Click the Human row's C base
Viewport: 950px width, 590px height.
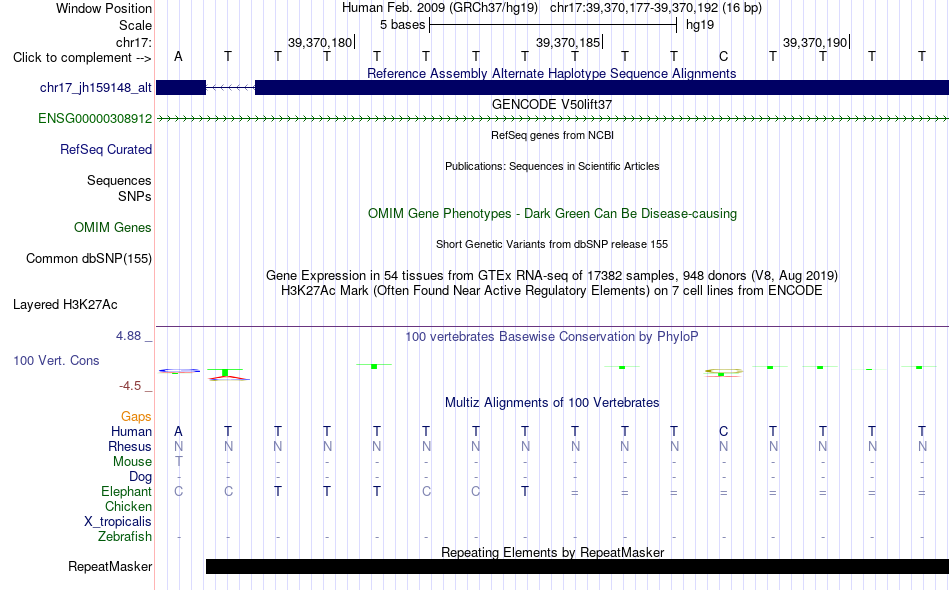tap(723, 431)
